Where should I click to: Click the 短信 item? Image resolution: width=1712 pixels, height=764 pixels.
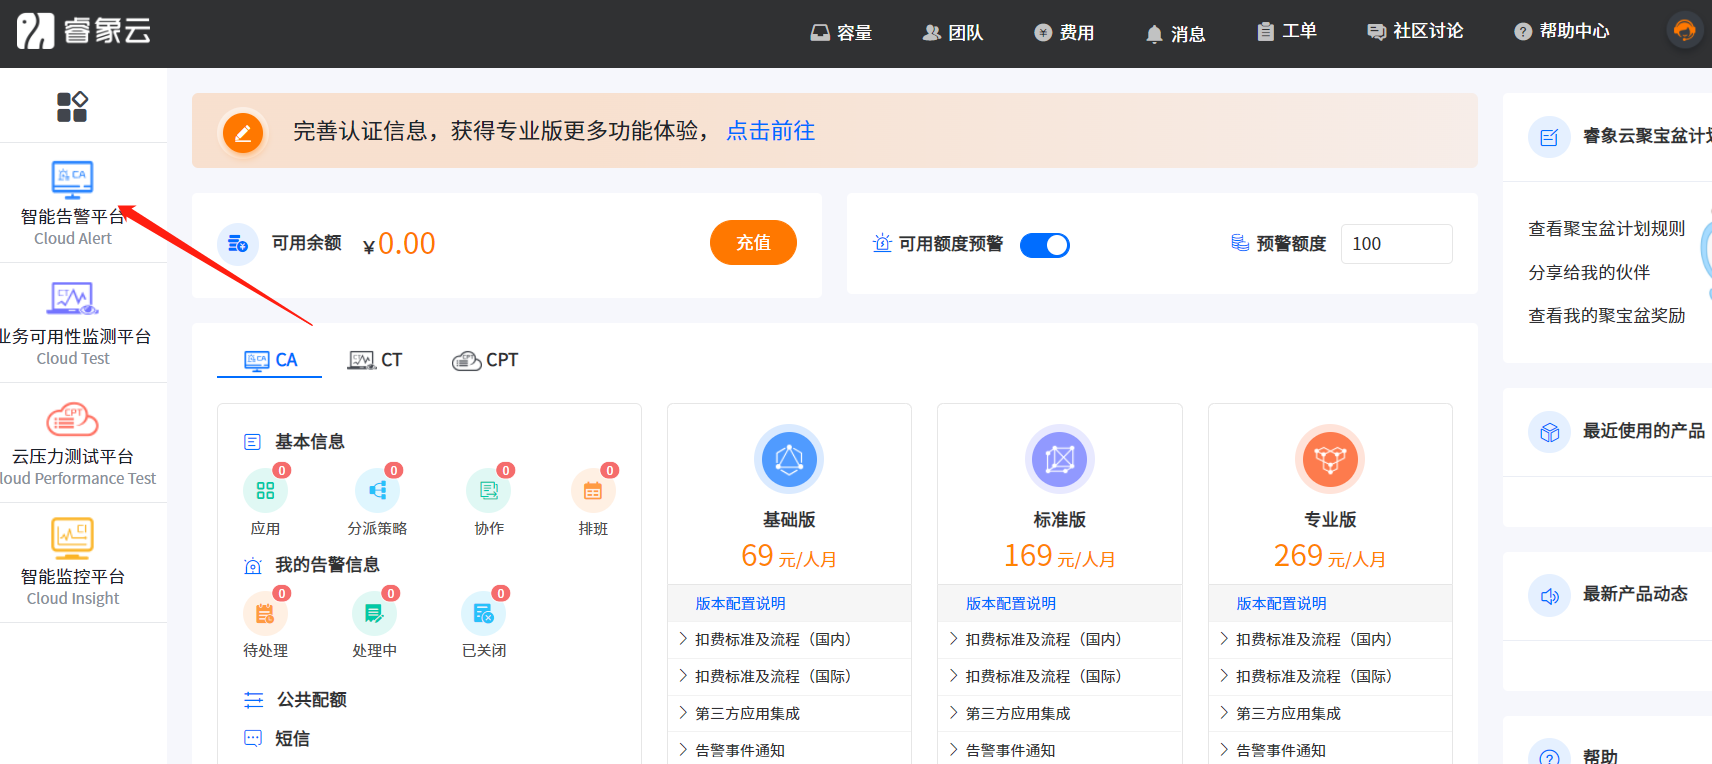pos(292,739)
